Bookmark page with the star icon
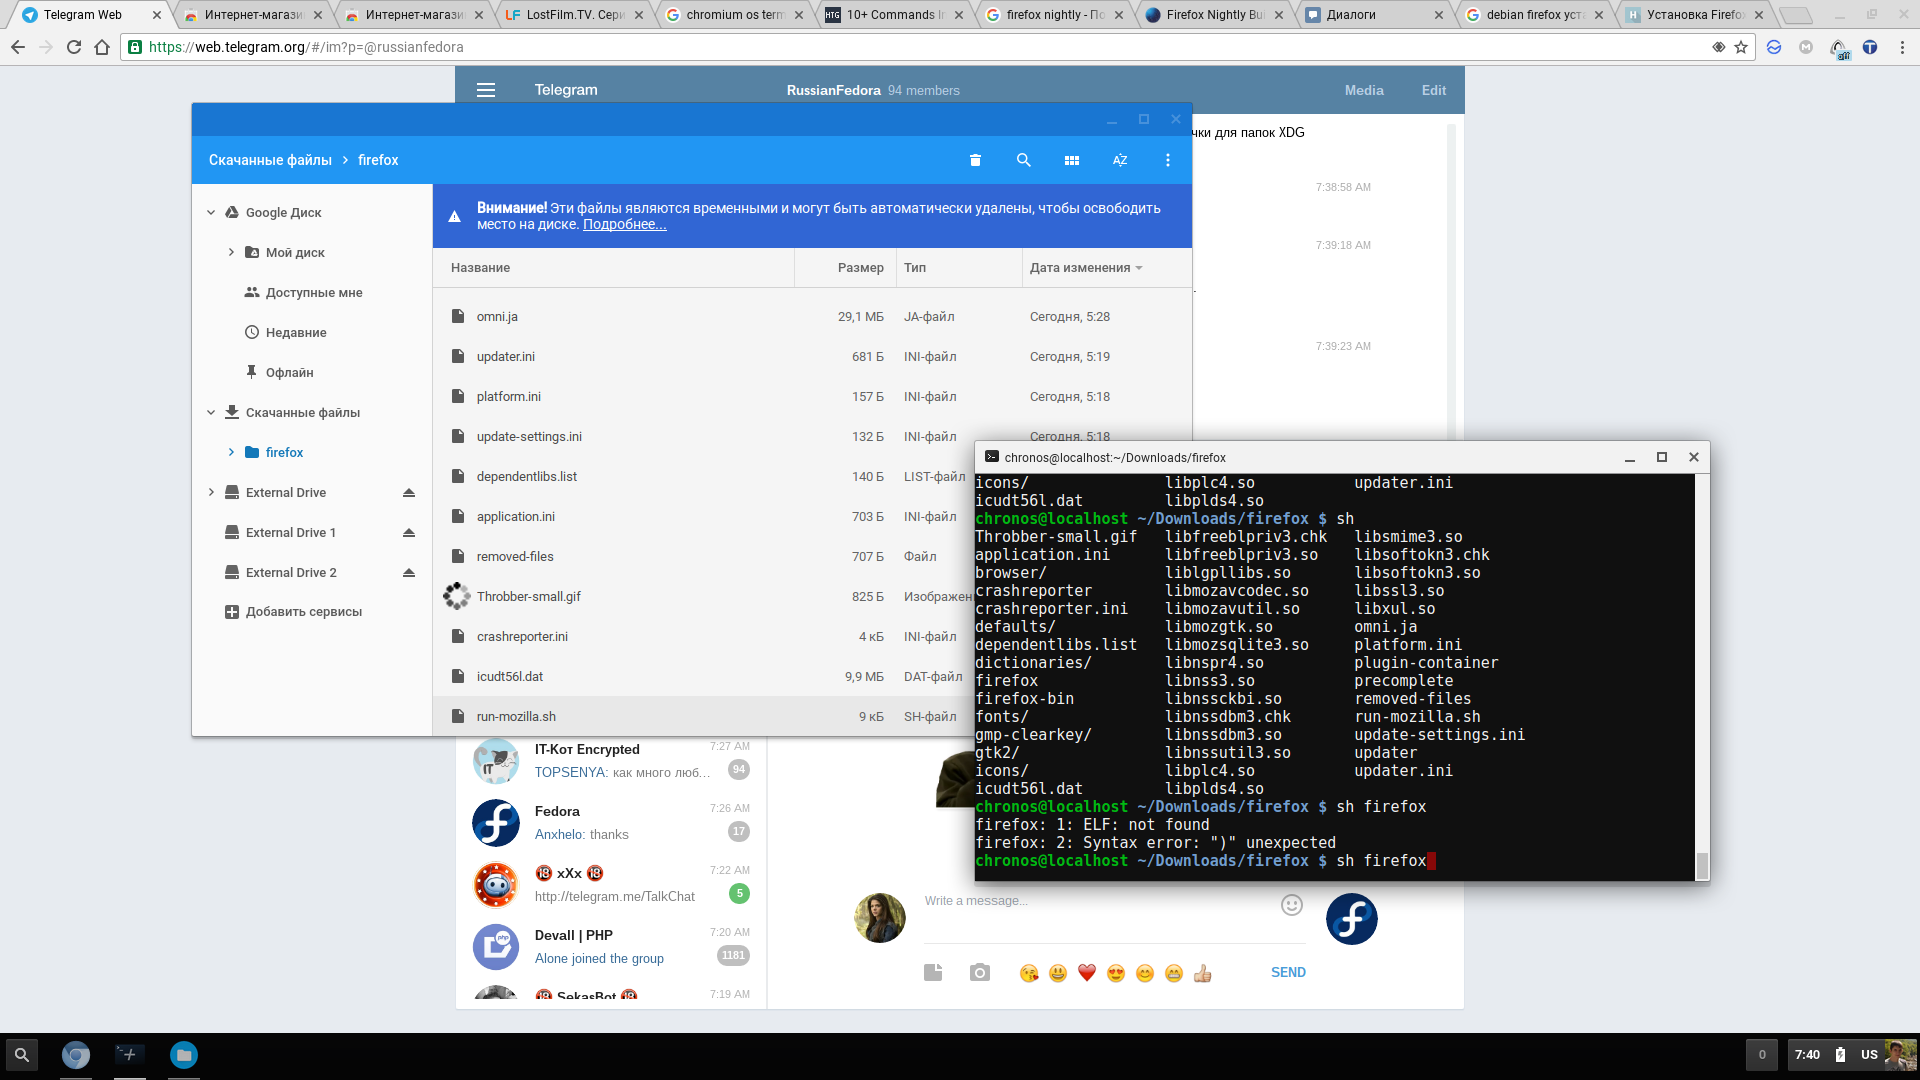 pyautogui.click(x=1741, y=47)
